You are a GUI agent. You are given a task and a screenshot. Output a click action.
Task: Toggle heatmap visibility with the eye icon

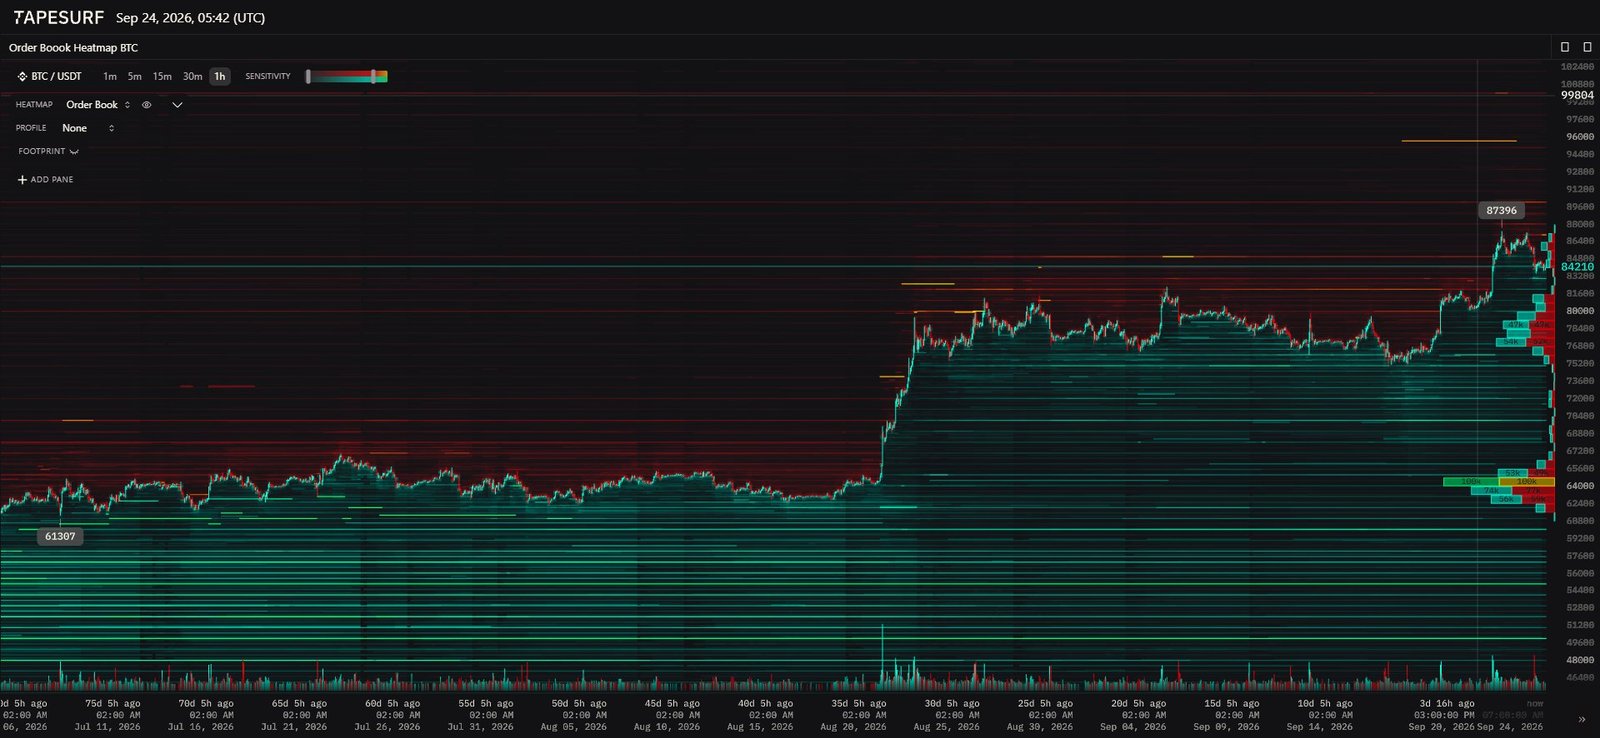[146, 105]
